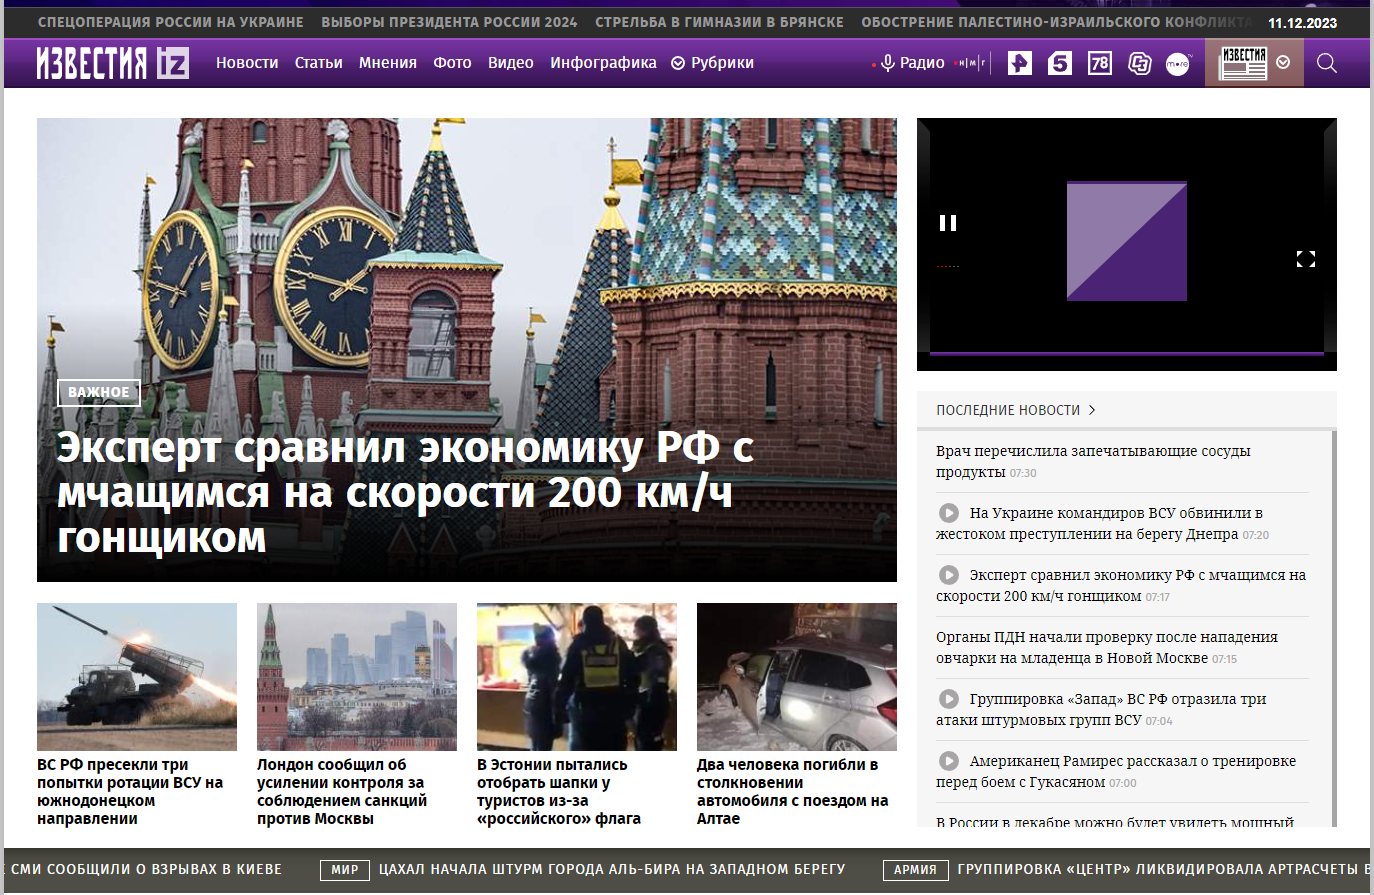Click the Мир tag in ticker
The width and height of the screenshot is (1374, 895).
(345, 870)
